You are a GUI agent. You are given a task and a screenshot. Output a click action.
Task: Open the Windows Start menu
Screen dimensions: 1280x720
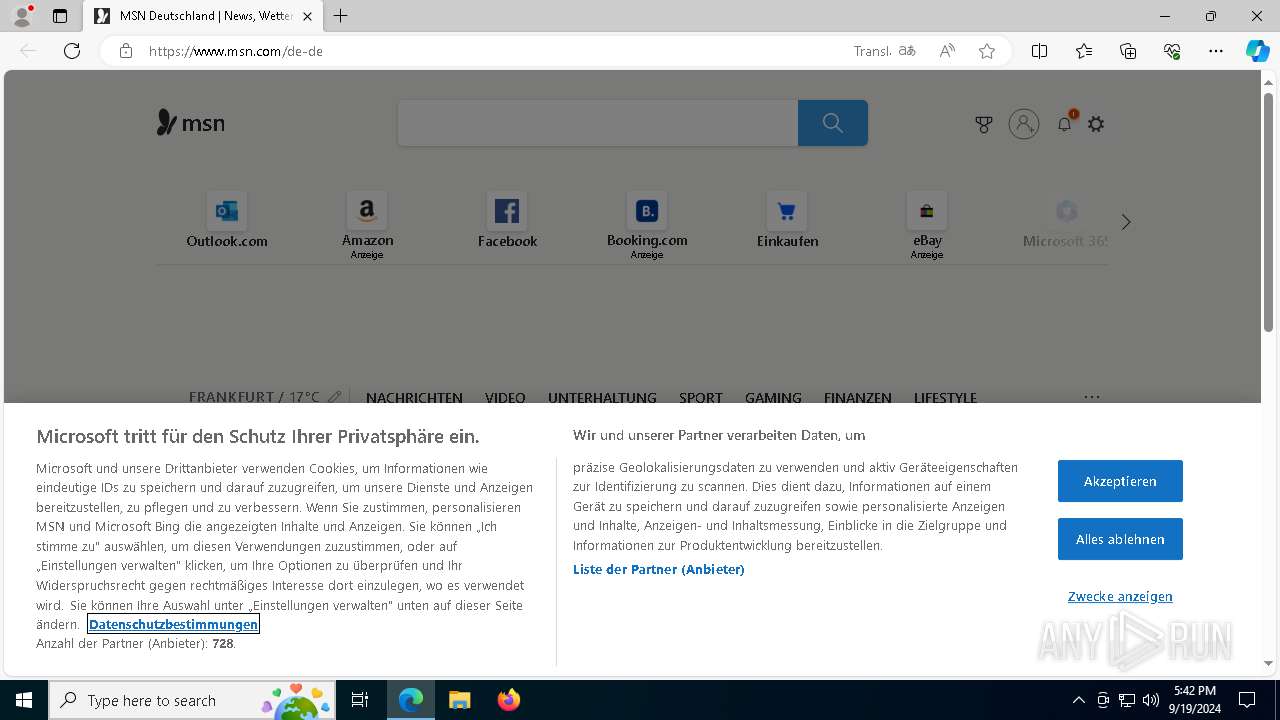click(24, 700)
